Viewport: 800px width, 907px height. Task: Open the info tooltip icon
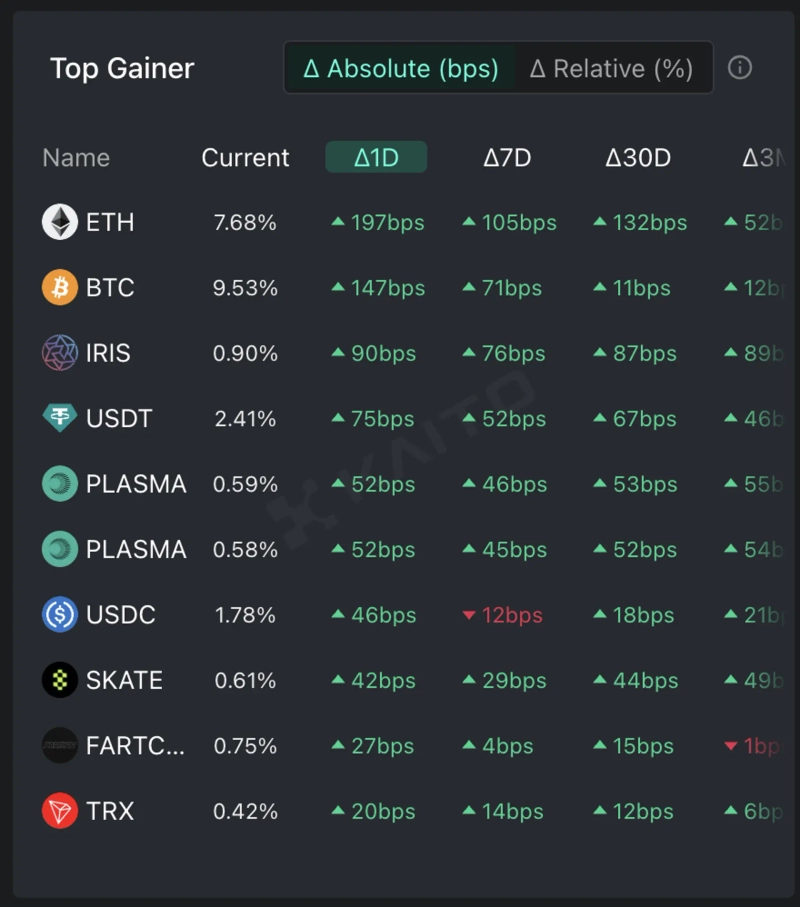click(x=740, y=68)
